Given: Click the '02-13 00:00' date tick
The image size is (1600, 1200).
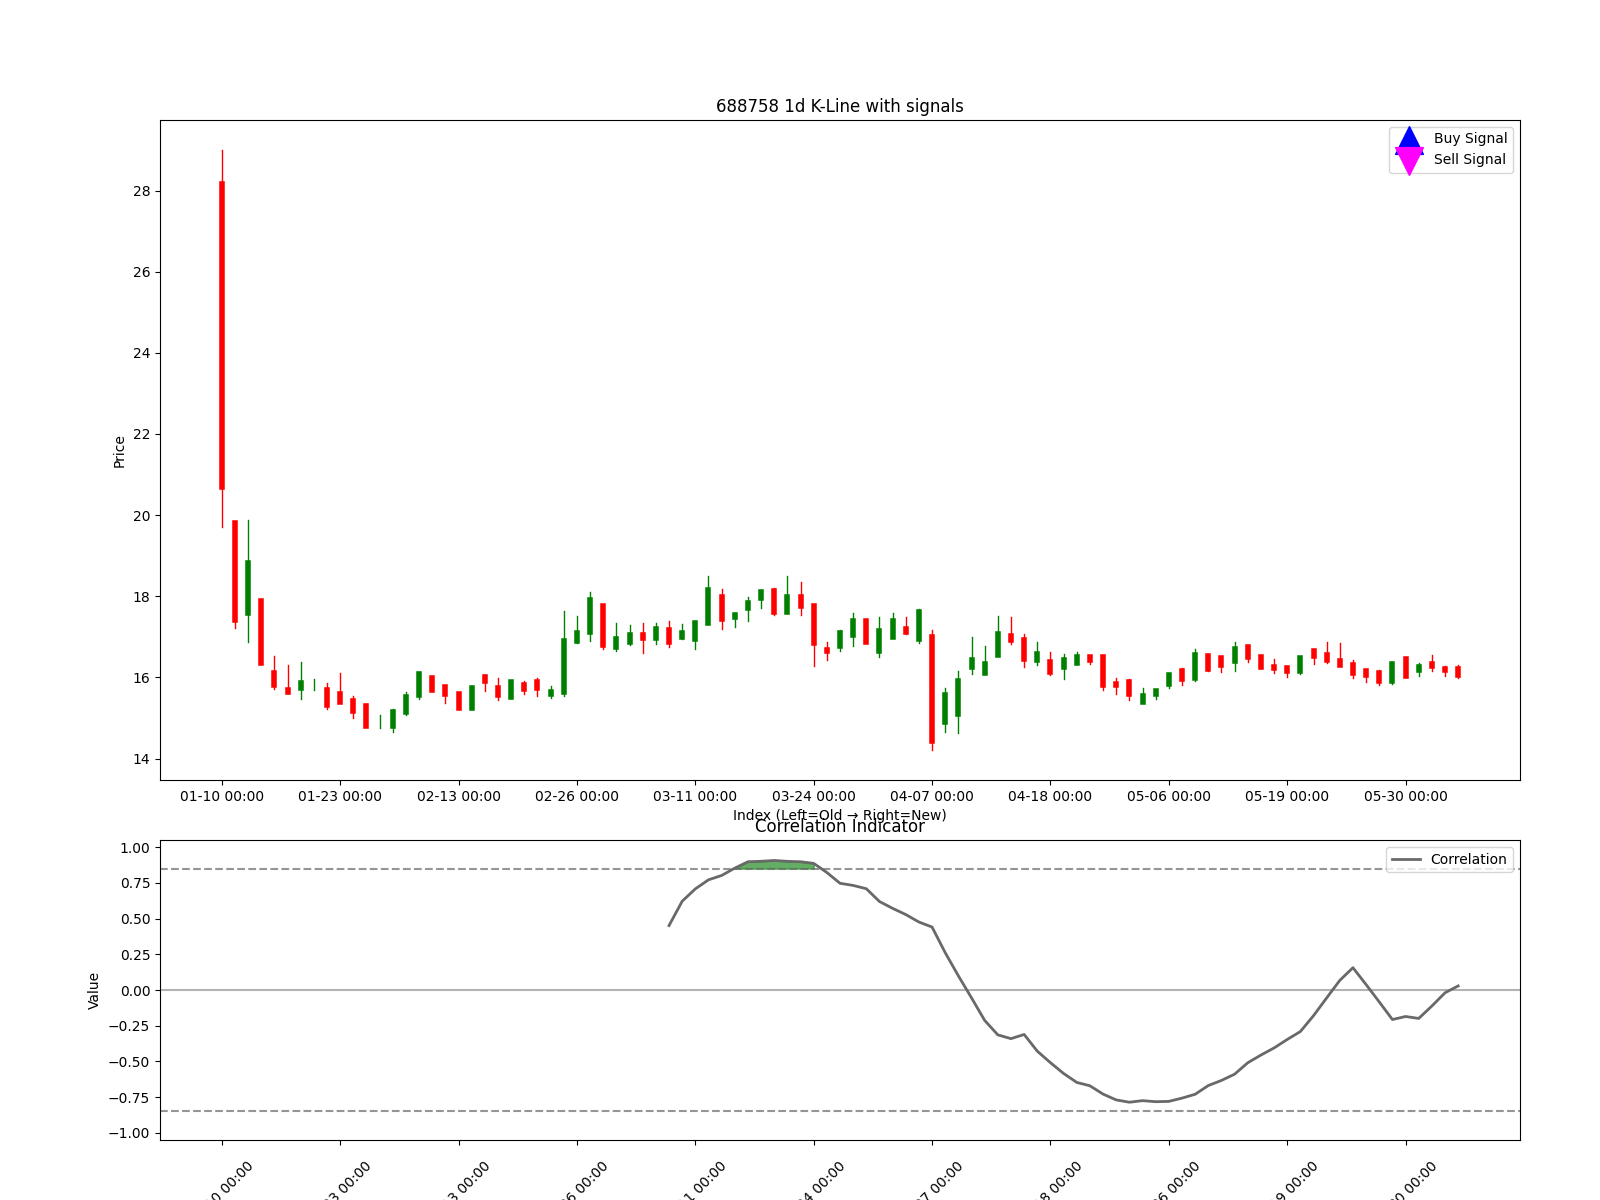Looking at the screenshot, I should [x=459, y=796].
